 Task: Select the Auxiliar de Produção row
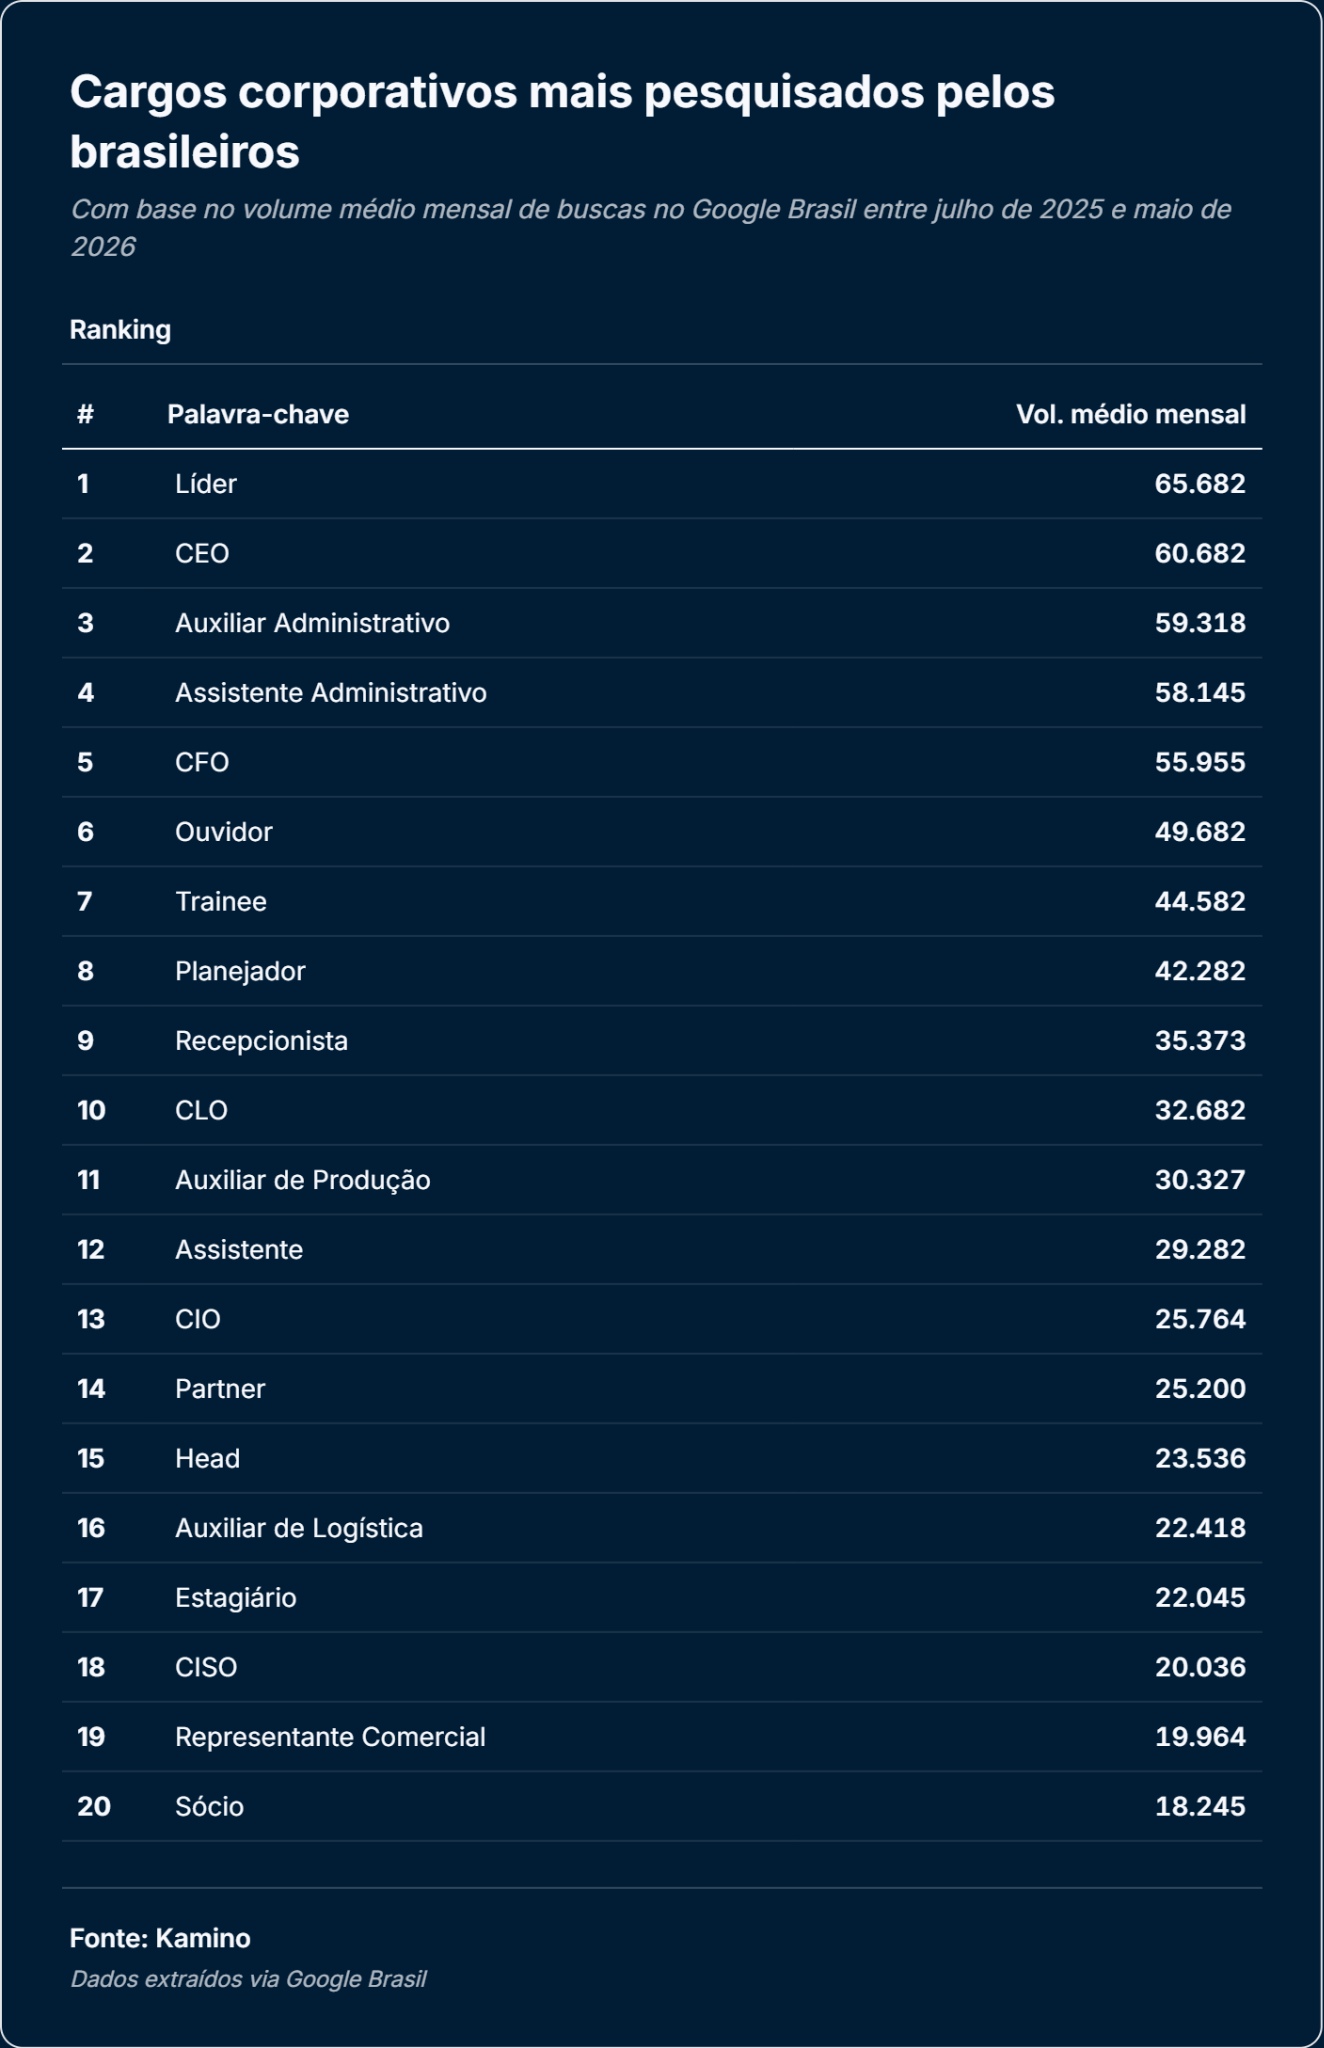[x=662, y=1180]
